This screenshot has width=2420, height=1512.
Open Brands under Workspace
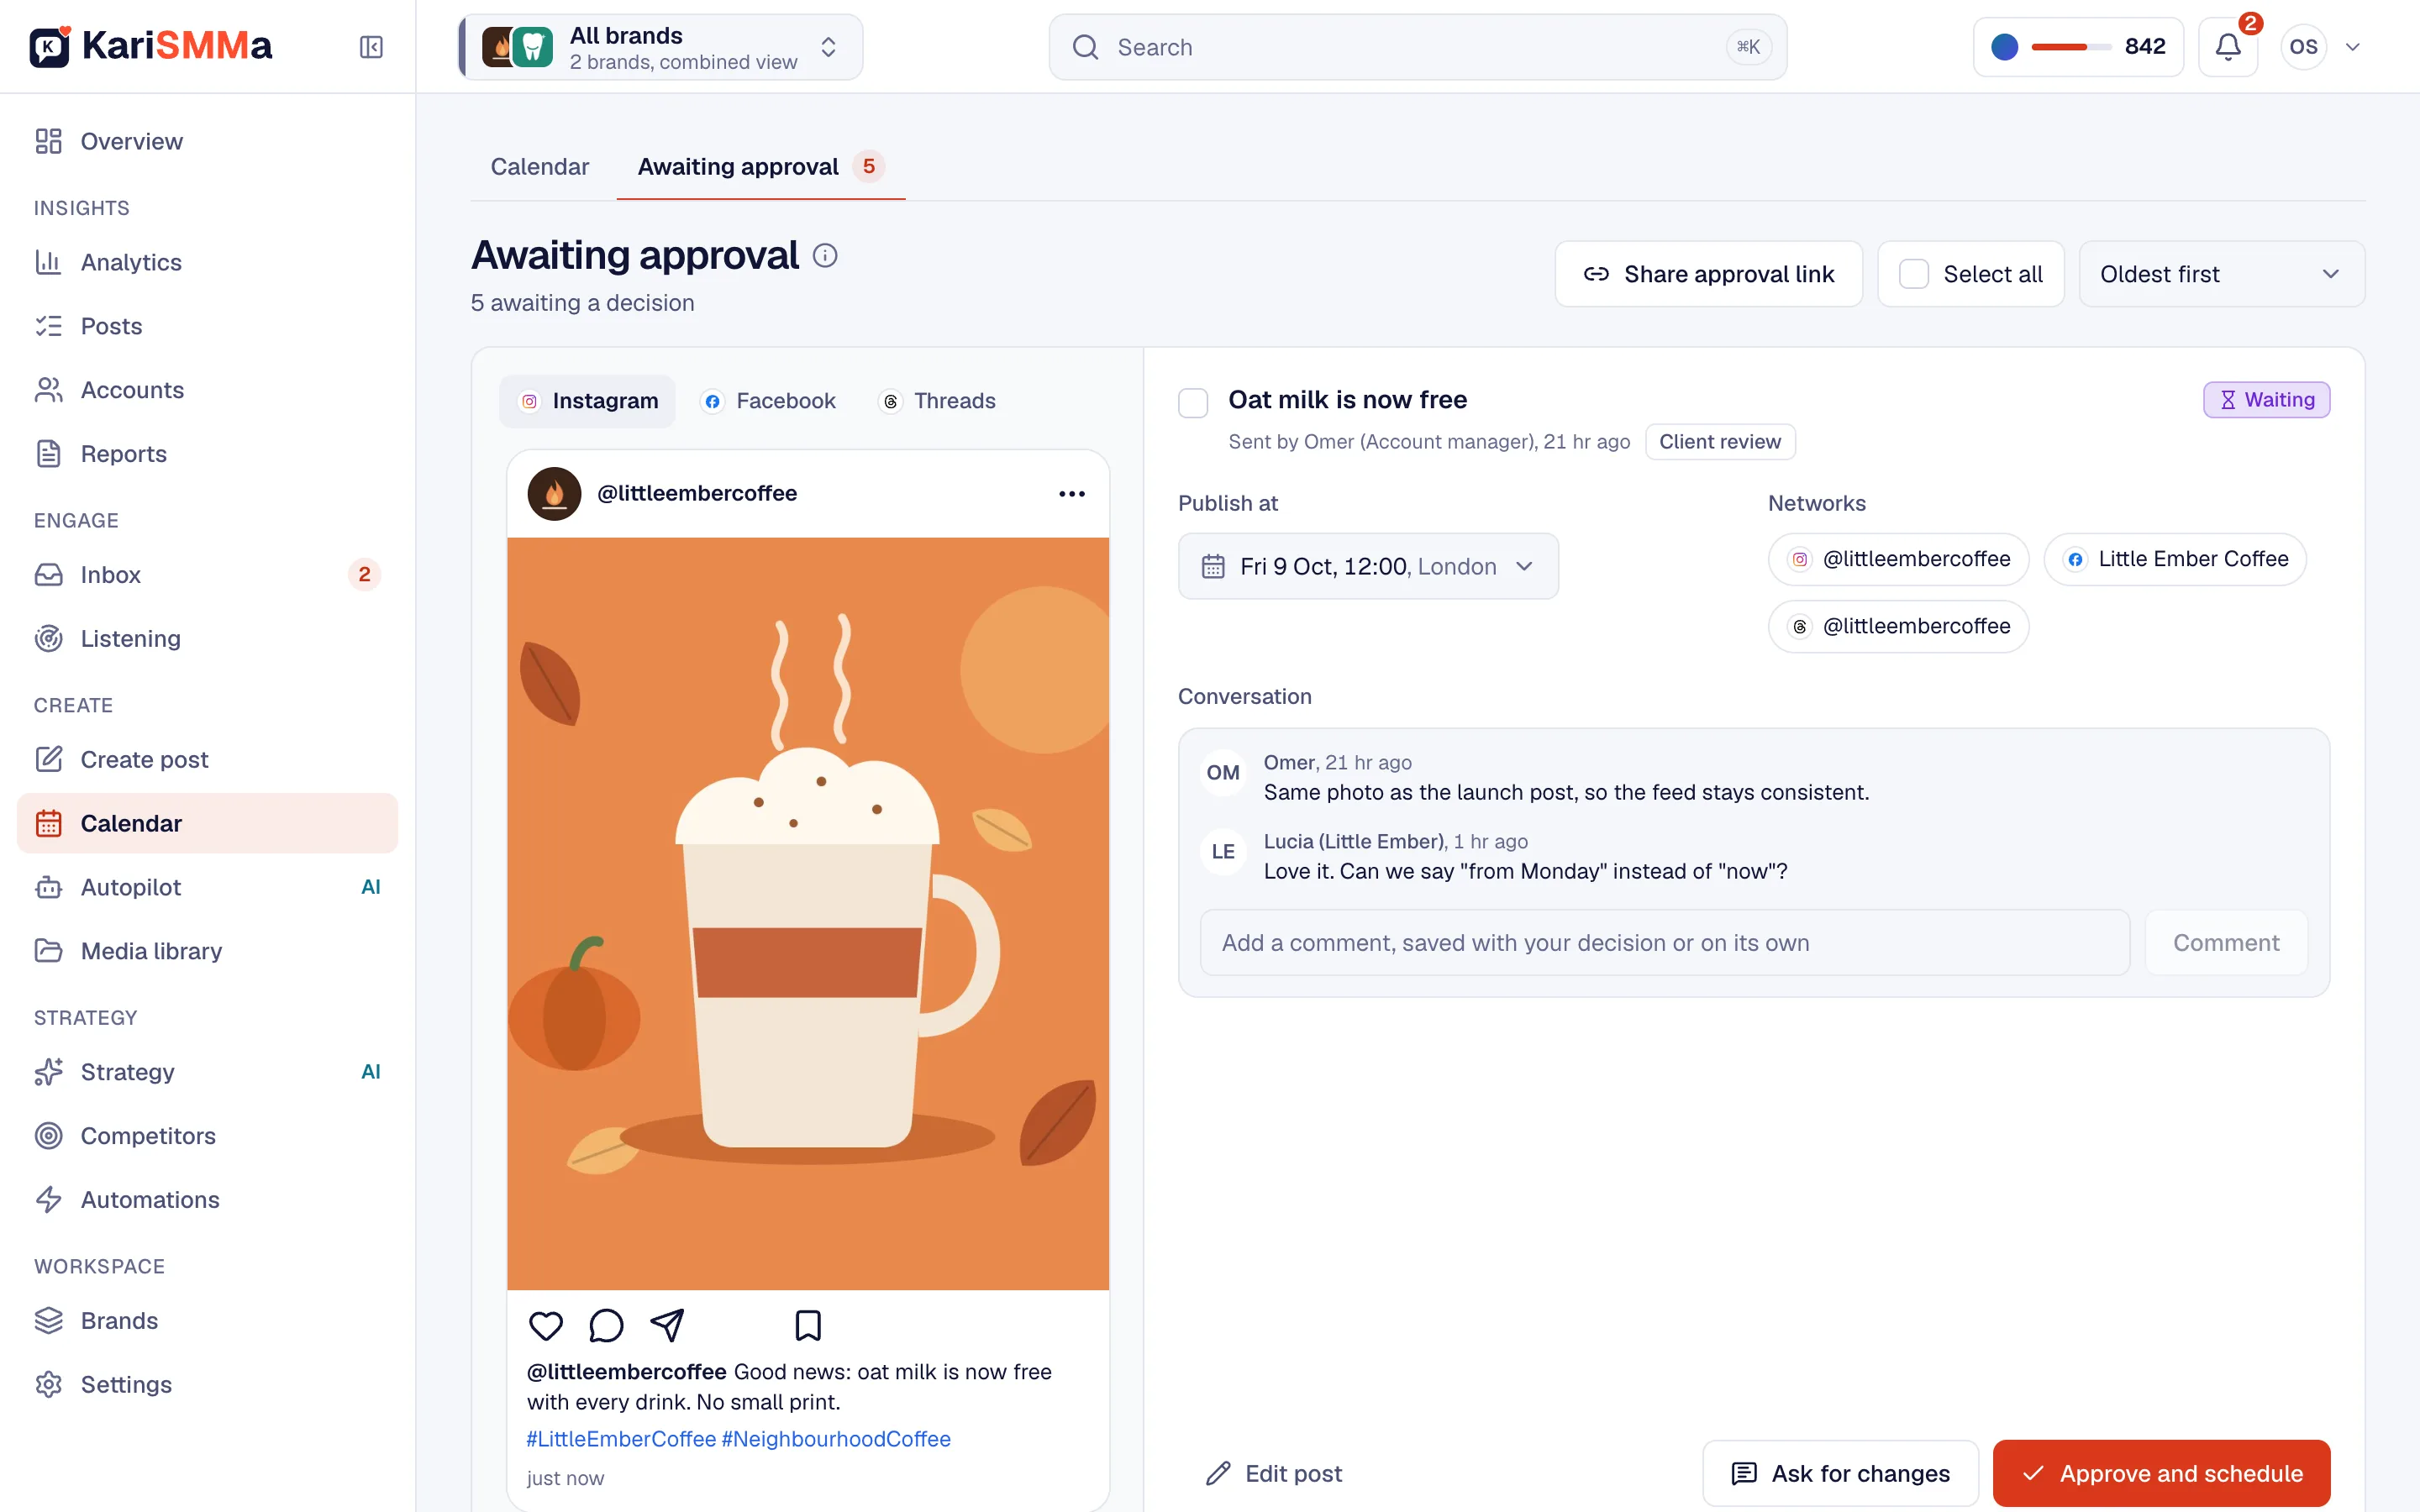(x=207, y=1321)
